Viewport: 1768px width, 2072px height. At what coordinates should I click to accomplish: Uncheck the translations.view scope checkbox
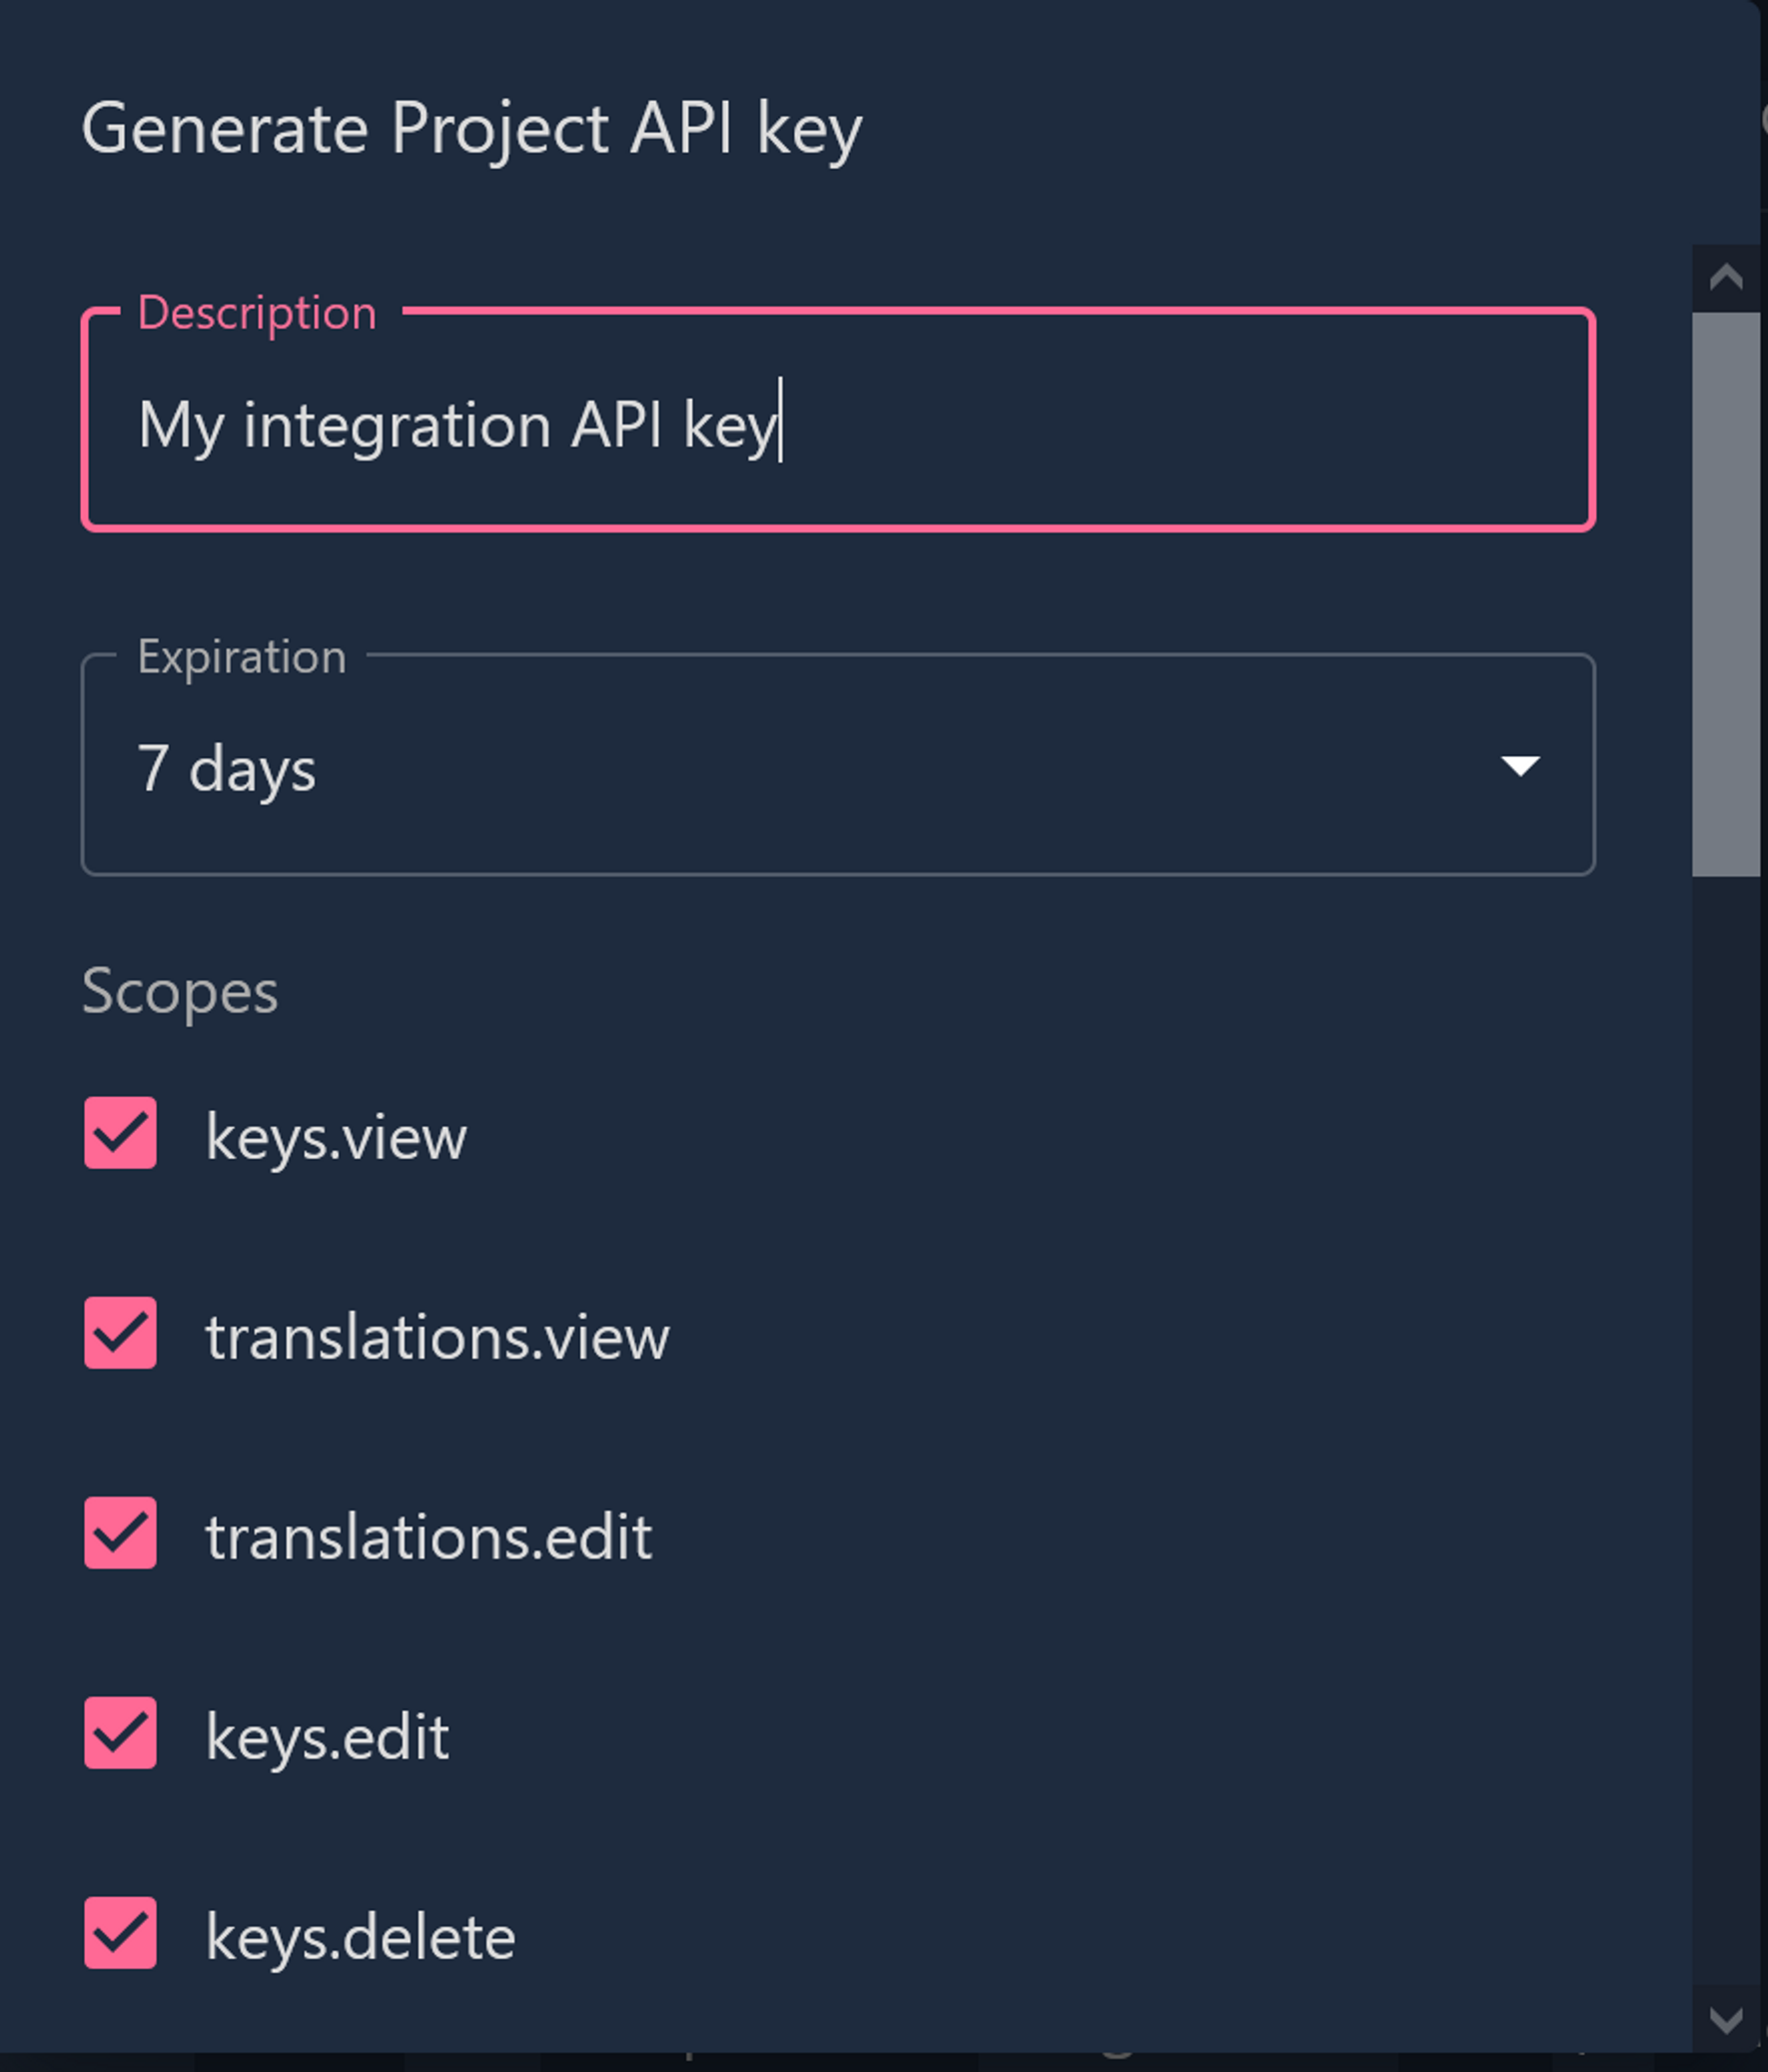[x=120, y=1333]
